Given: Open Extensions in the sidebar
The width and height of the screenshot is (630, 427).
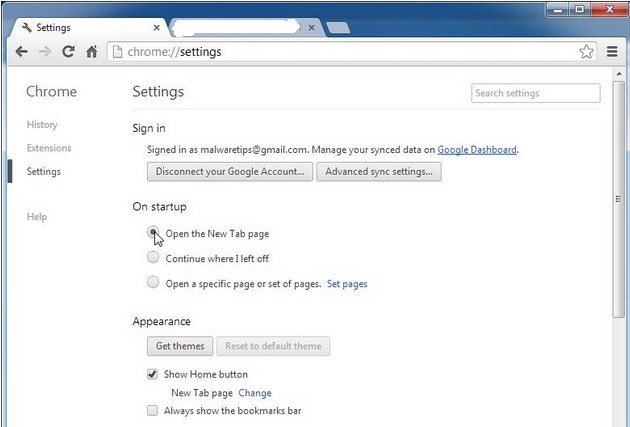Looking at the screenshot, I should pos(49,148).
